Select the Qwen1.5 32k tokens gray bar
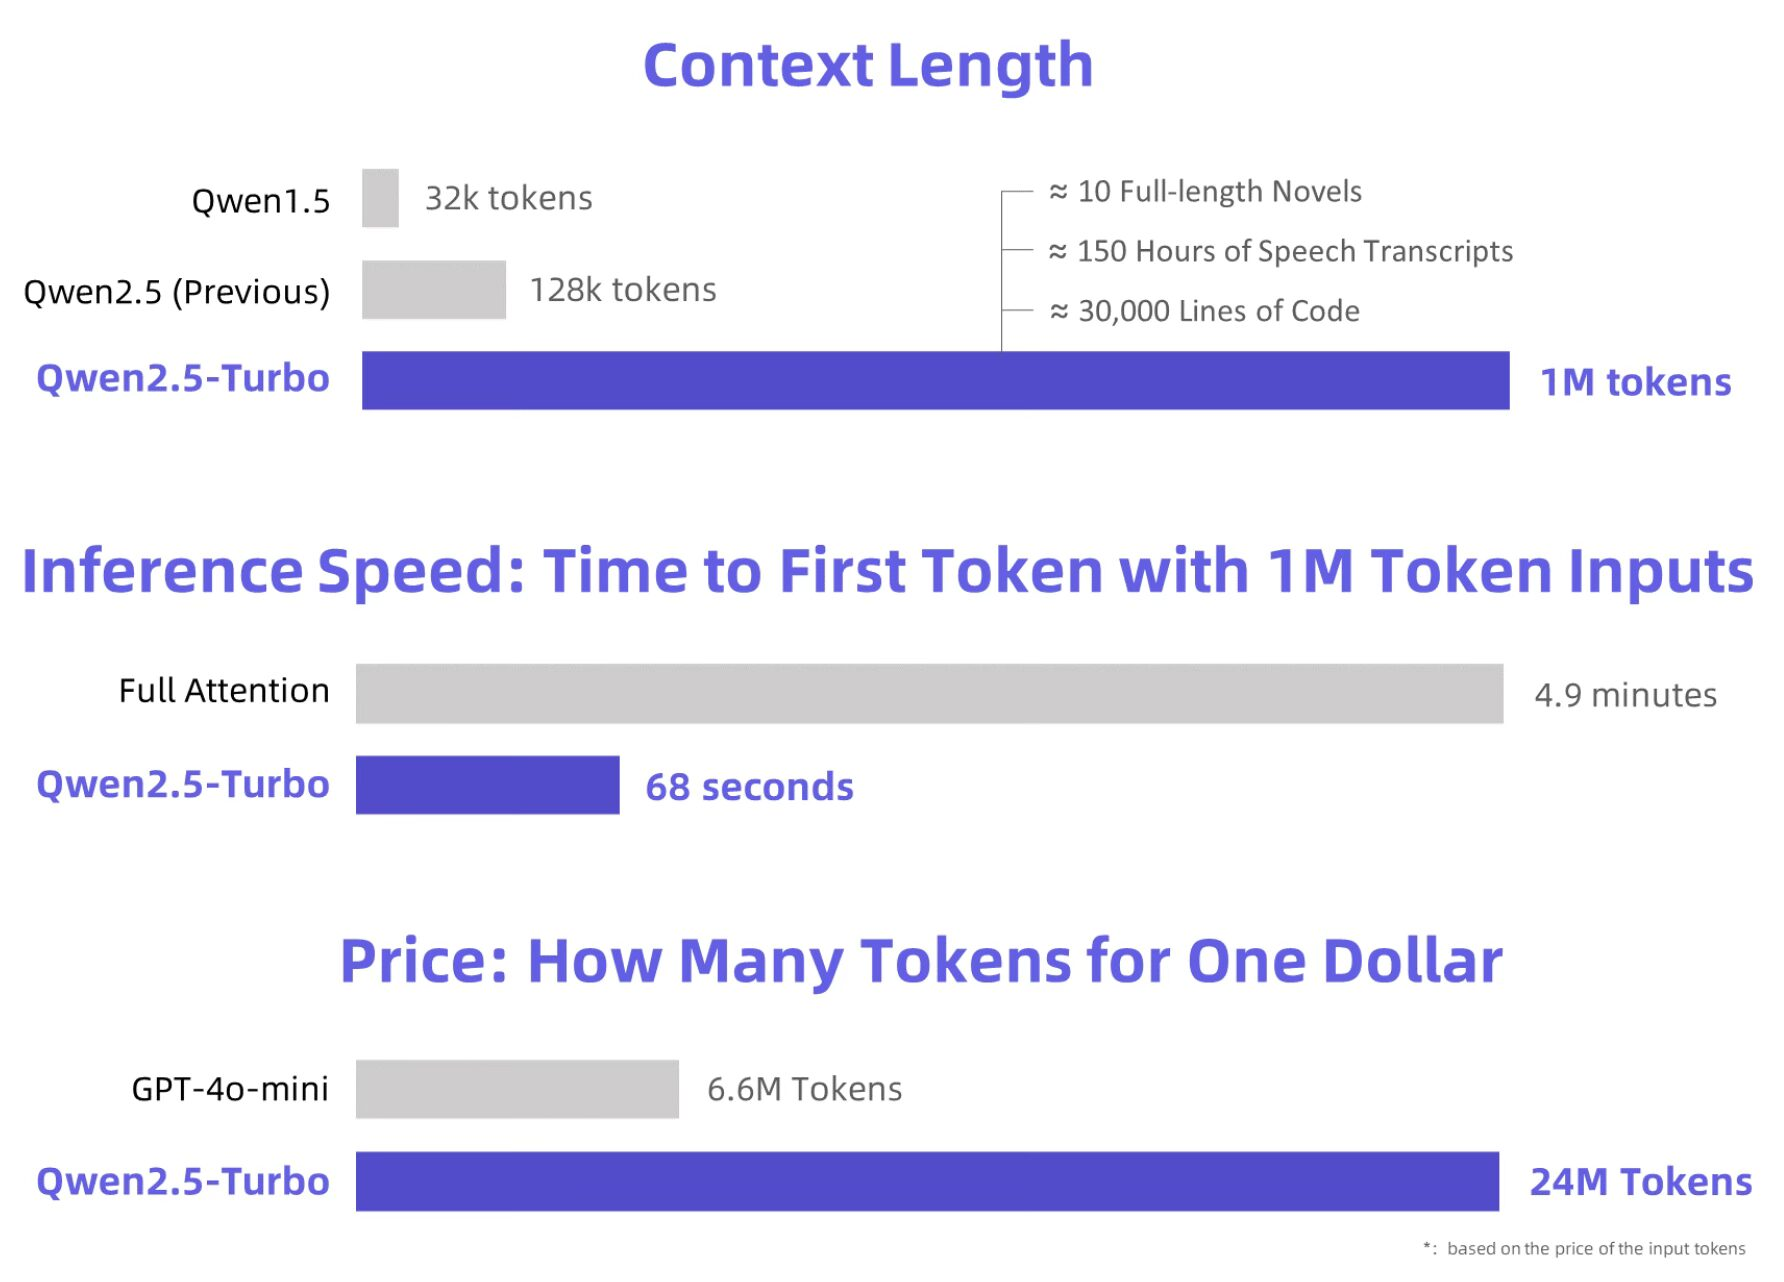Viewport: 1784px width, 1282px height. click(x=380, y=198)
